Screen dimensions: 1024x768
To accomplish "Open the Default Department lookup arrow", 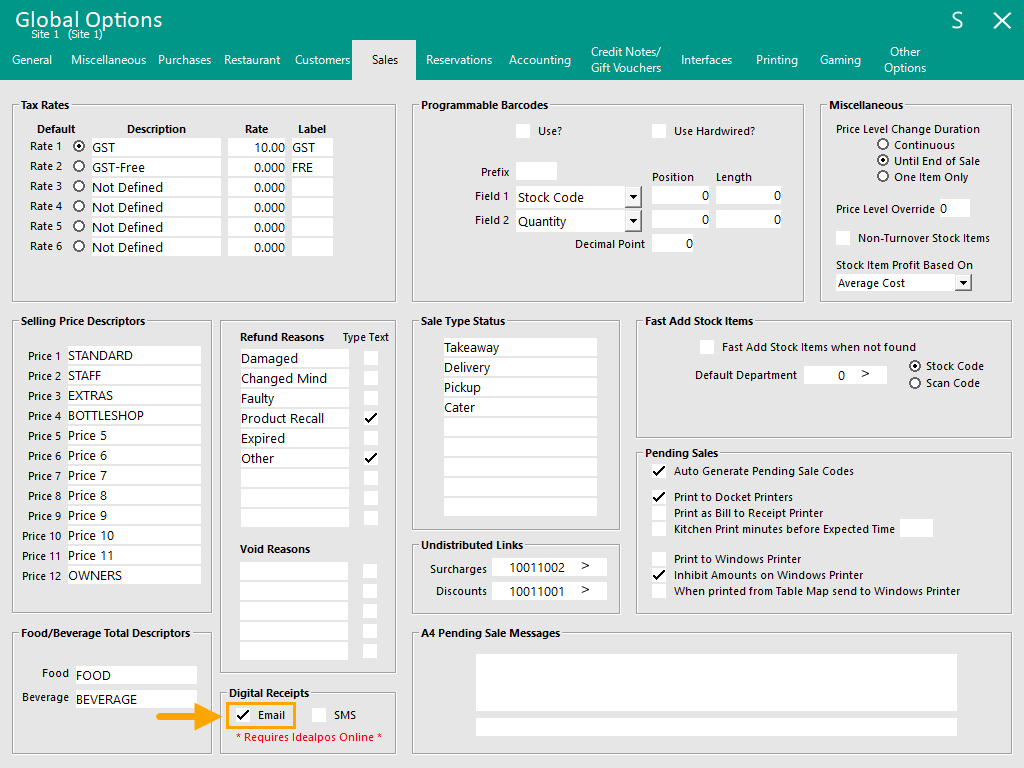I will click(866, 373).
